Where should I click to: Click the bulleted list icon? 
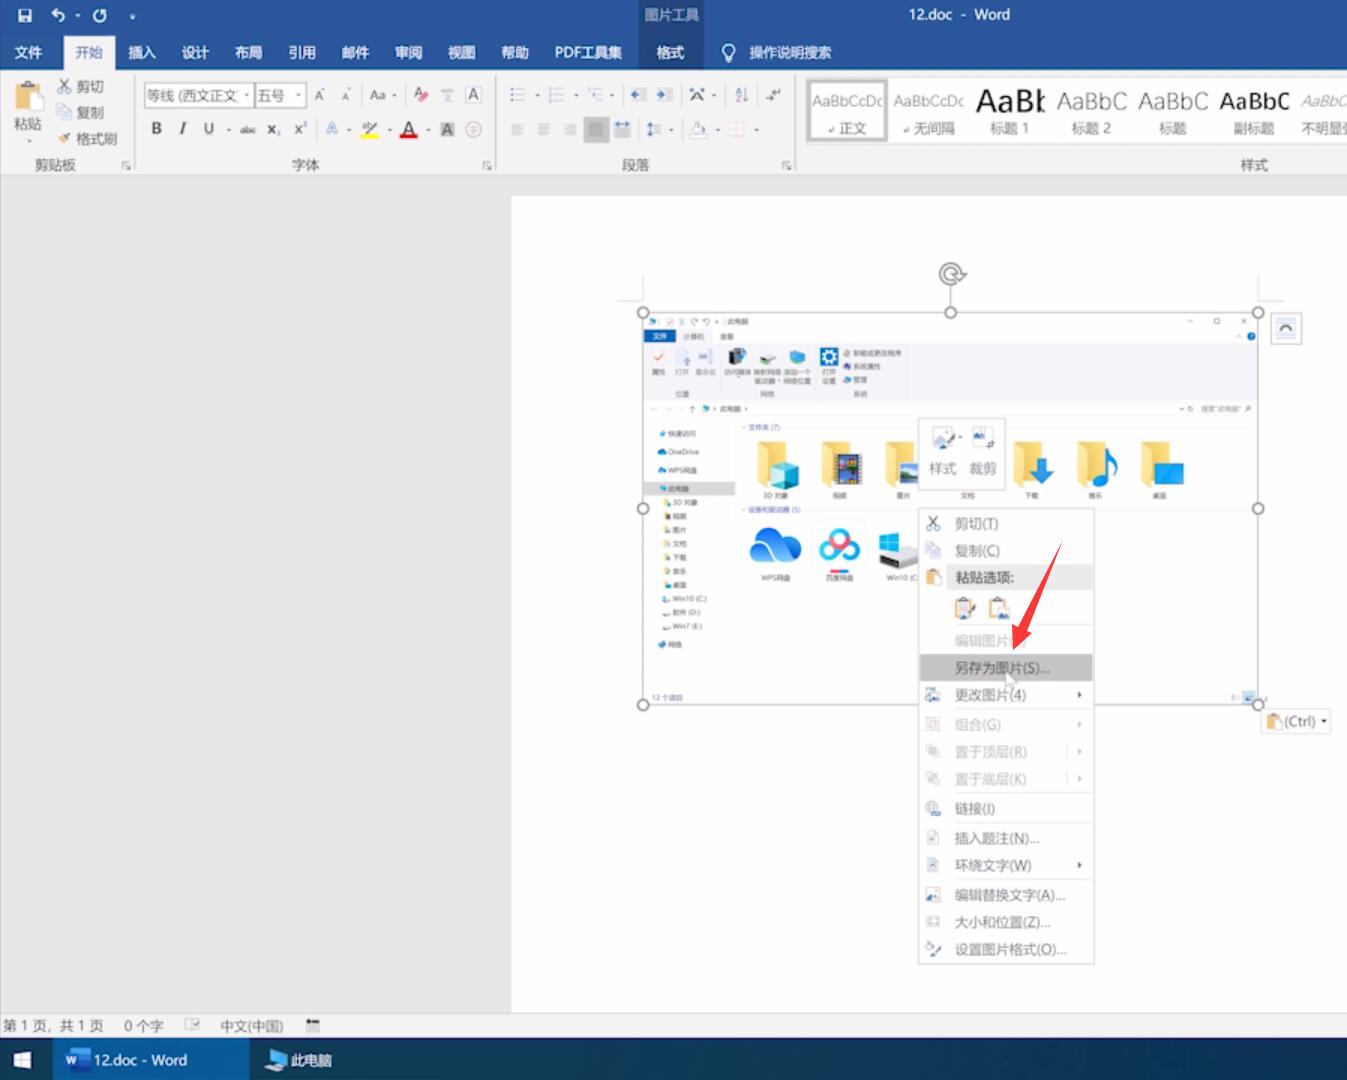(x=518, y=95)
